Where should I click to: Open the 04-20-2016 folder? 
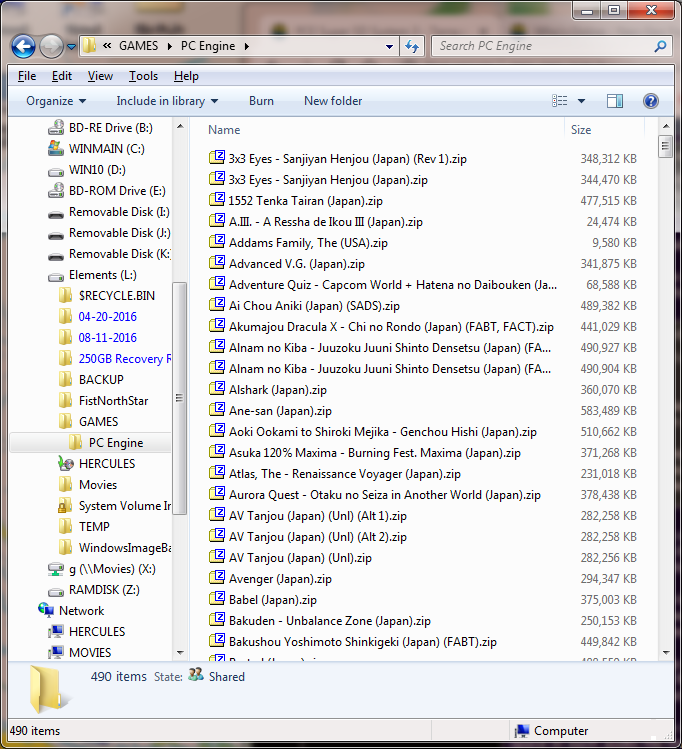(107, 317)
